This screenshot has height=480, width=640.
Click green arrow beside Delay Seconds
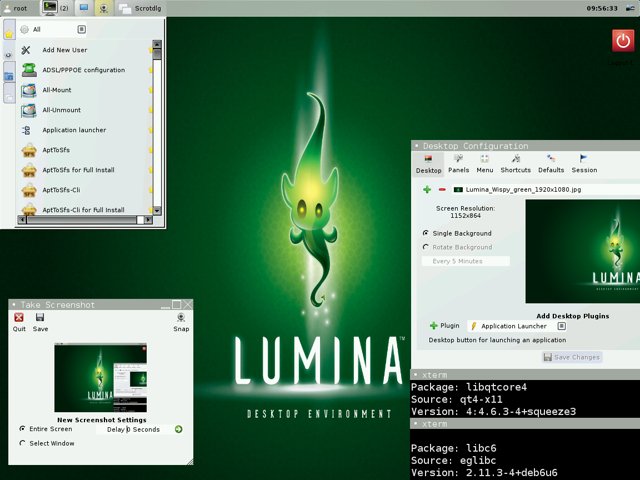pos(178,429)
